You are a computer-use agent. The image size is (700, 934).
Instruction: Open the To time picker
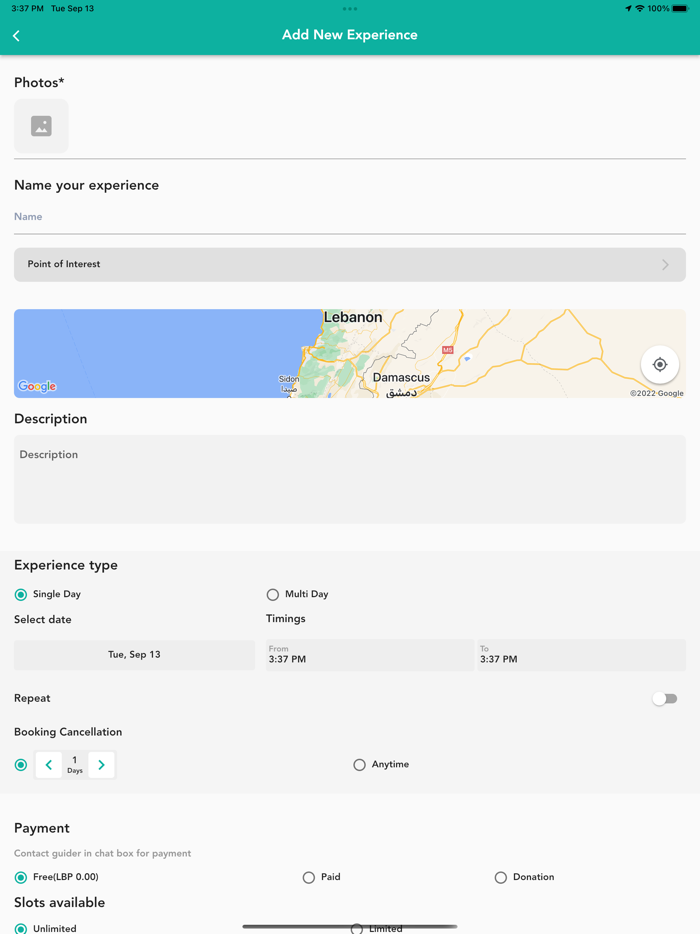(x=581, y=655)
